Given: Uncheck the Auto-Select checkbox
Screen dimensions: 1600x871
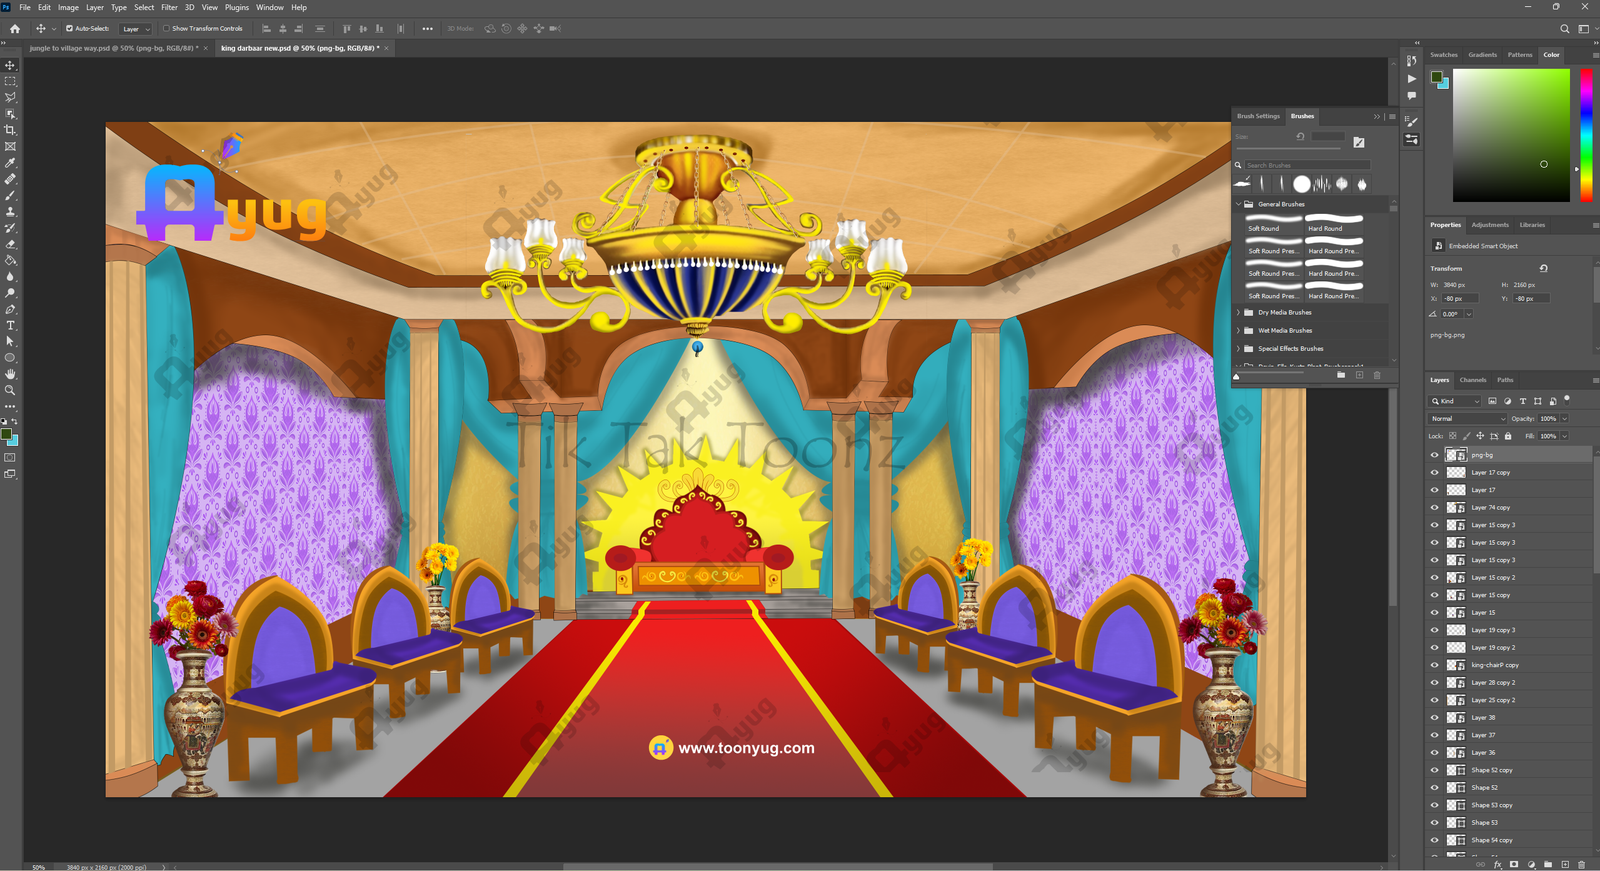Looking at the screenshot, I should pyautogui.click(x=69, y=29).
